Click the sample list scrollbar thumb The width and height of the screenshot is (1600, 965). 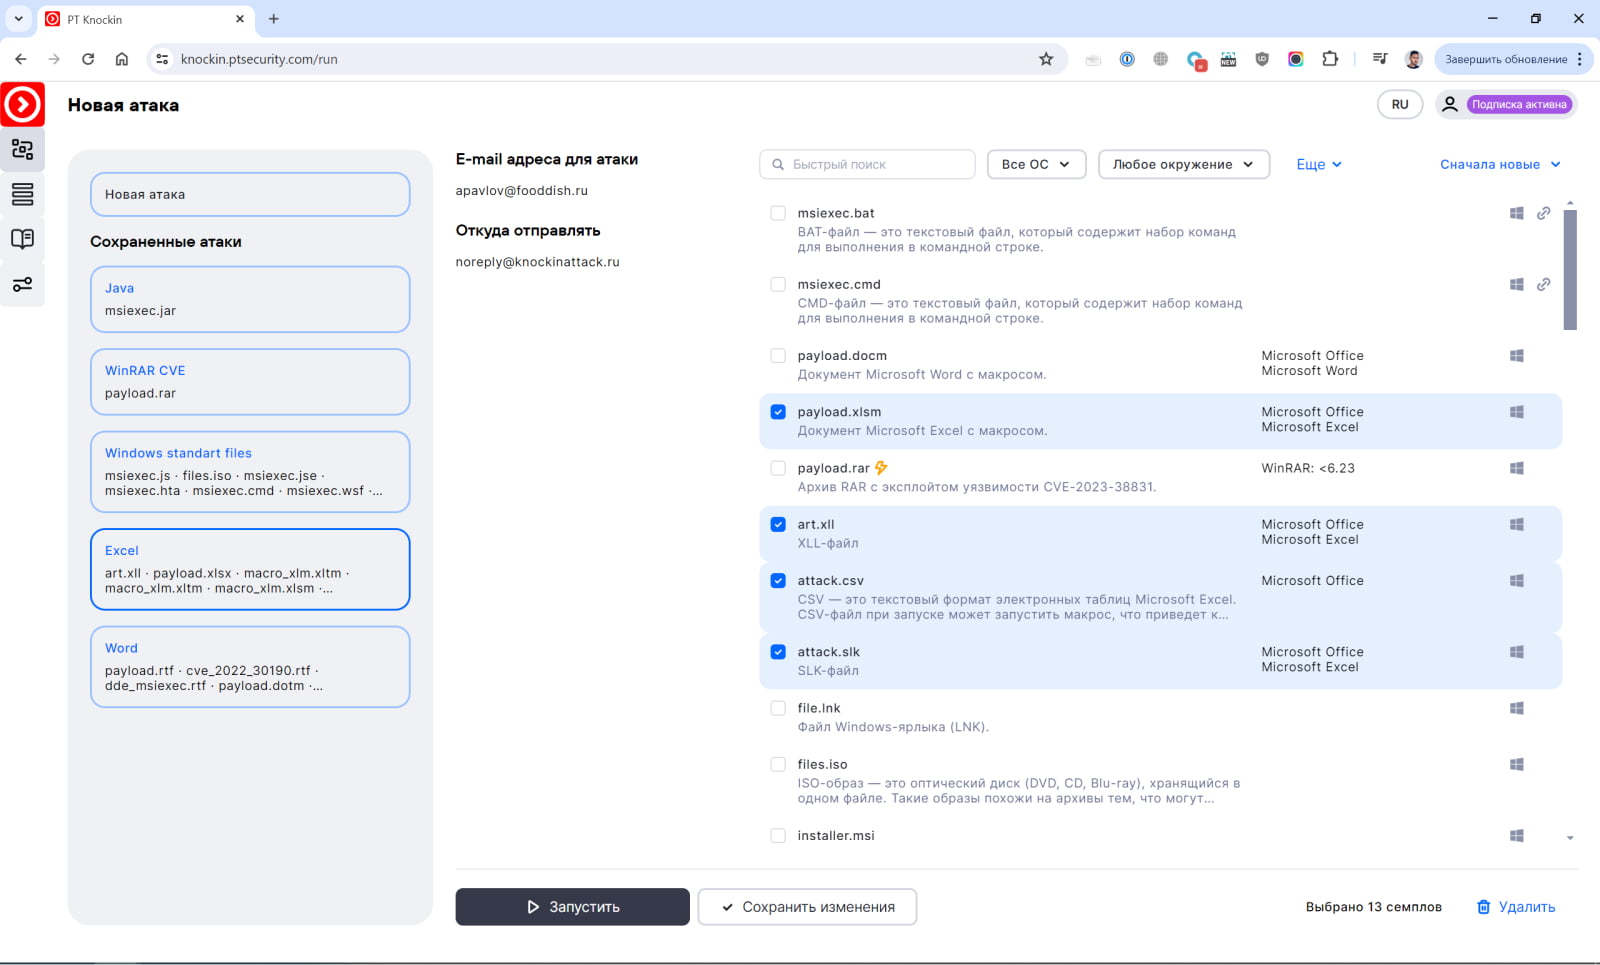(x=1570, y=269)
